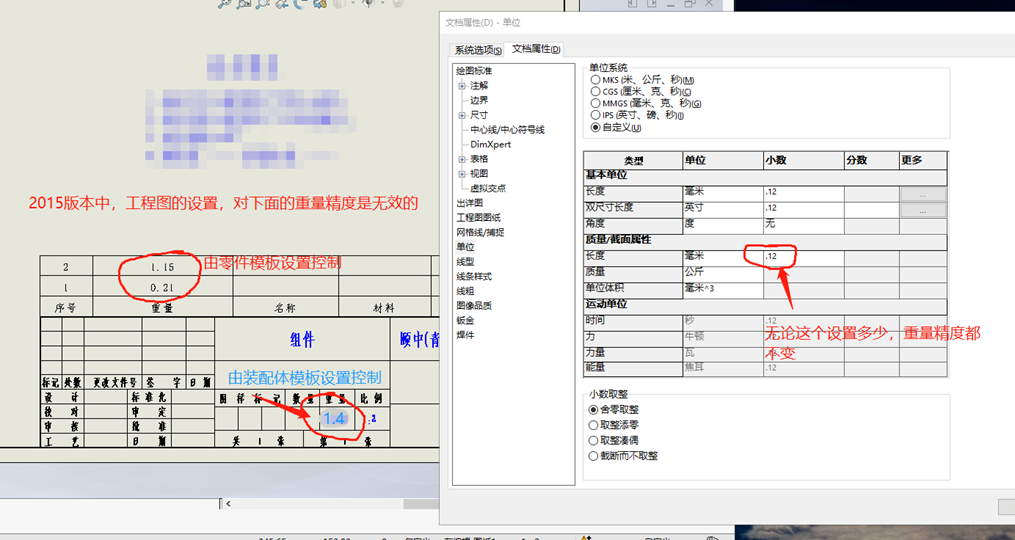Click the circled .12 decimals cell under 质量/截面属性
Screen dimensions: 1015x540
(x=772, y=257)
